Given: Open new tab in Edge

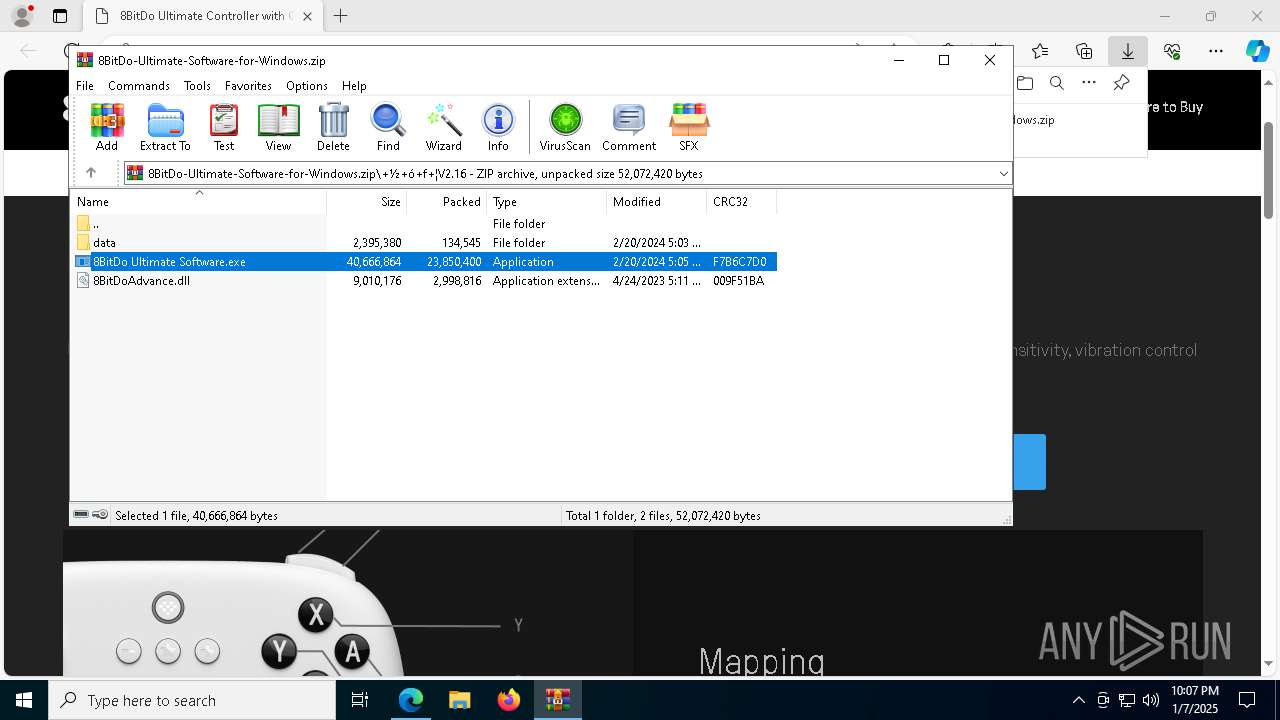Looking at the screenshot, I should point(341,16).
